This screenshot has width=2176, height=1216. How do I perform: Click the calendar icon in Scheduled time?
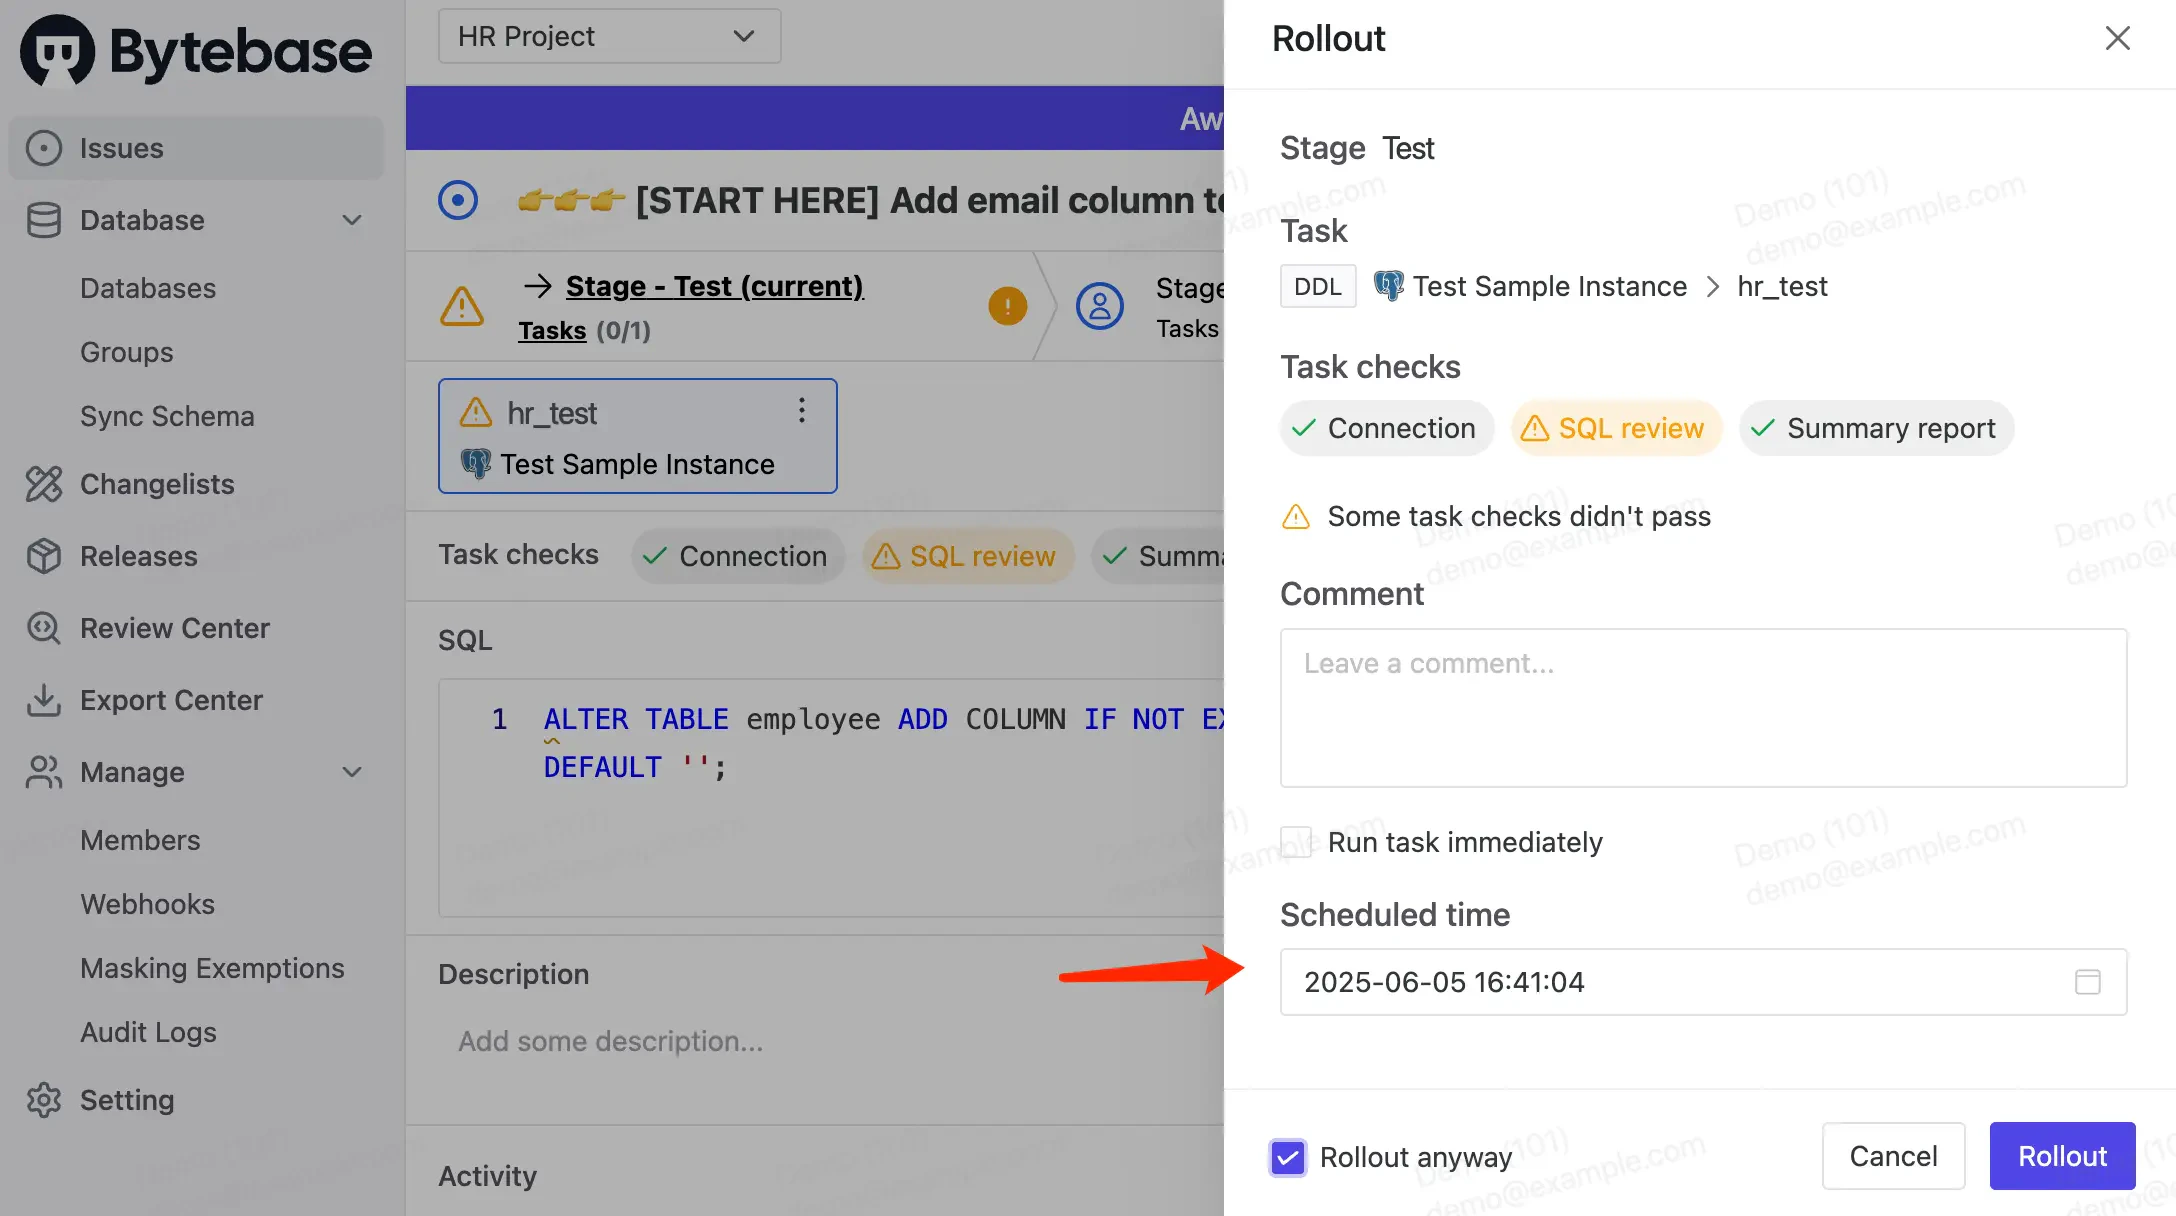pyautogui.click(x=2087, y=982)
